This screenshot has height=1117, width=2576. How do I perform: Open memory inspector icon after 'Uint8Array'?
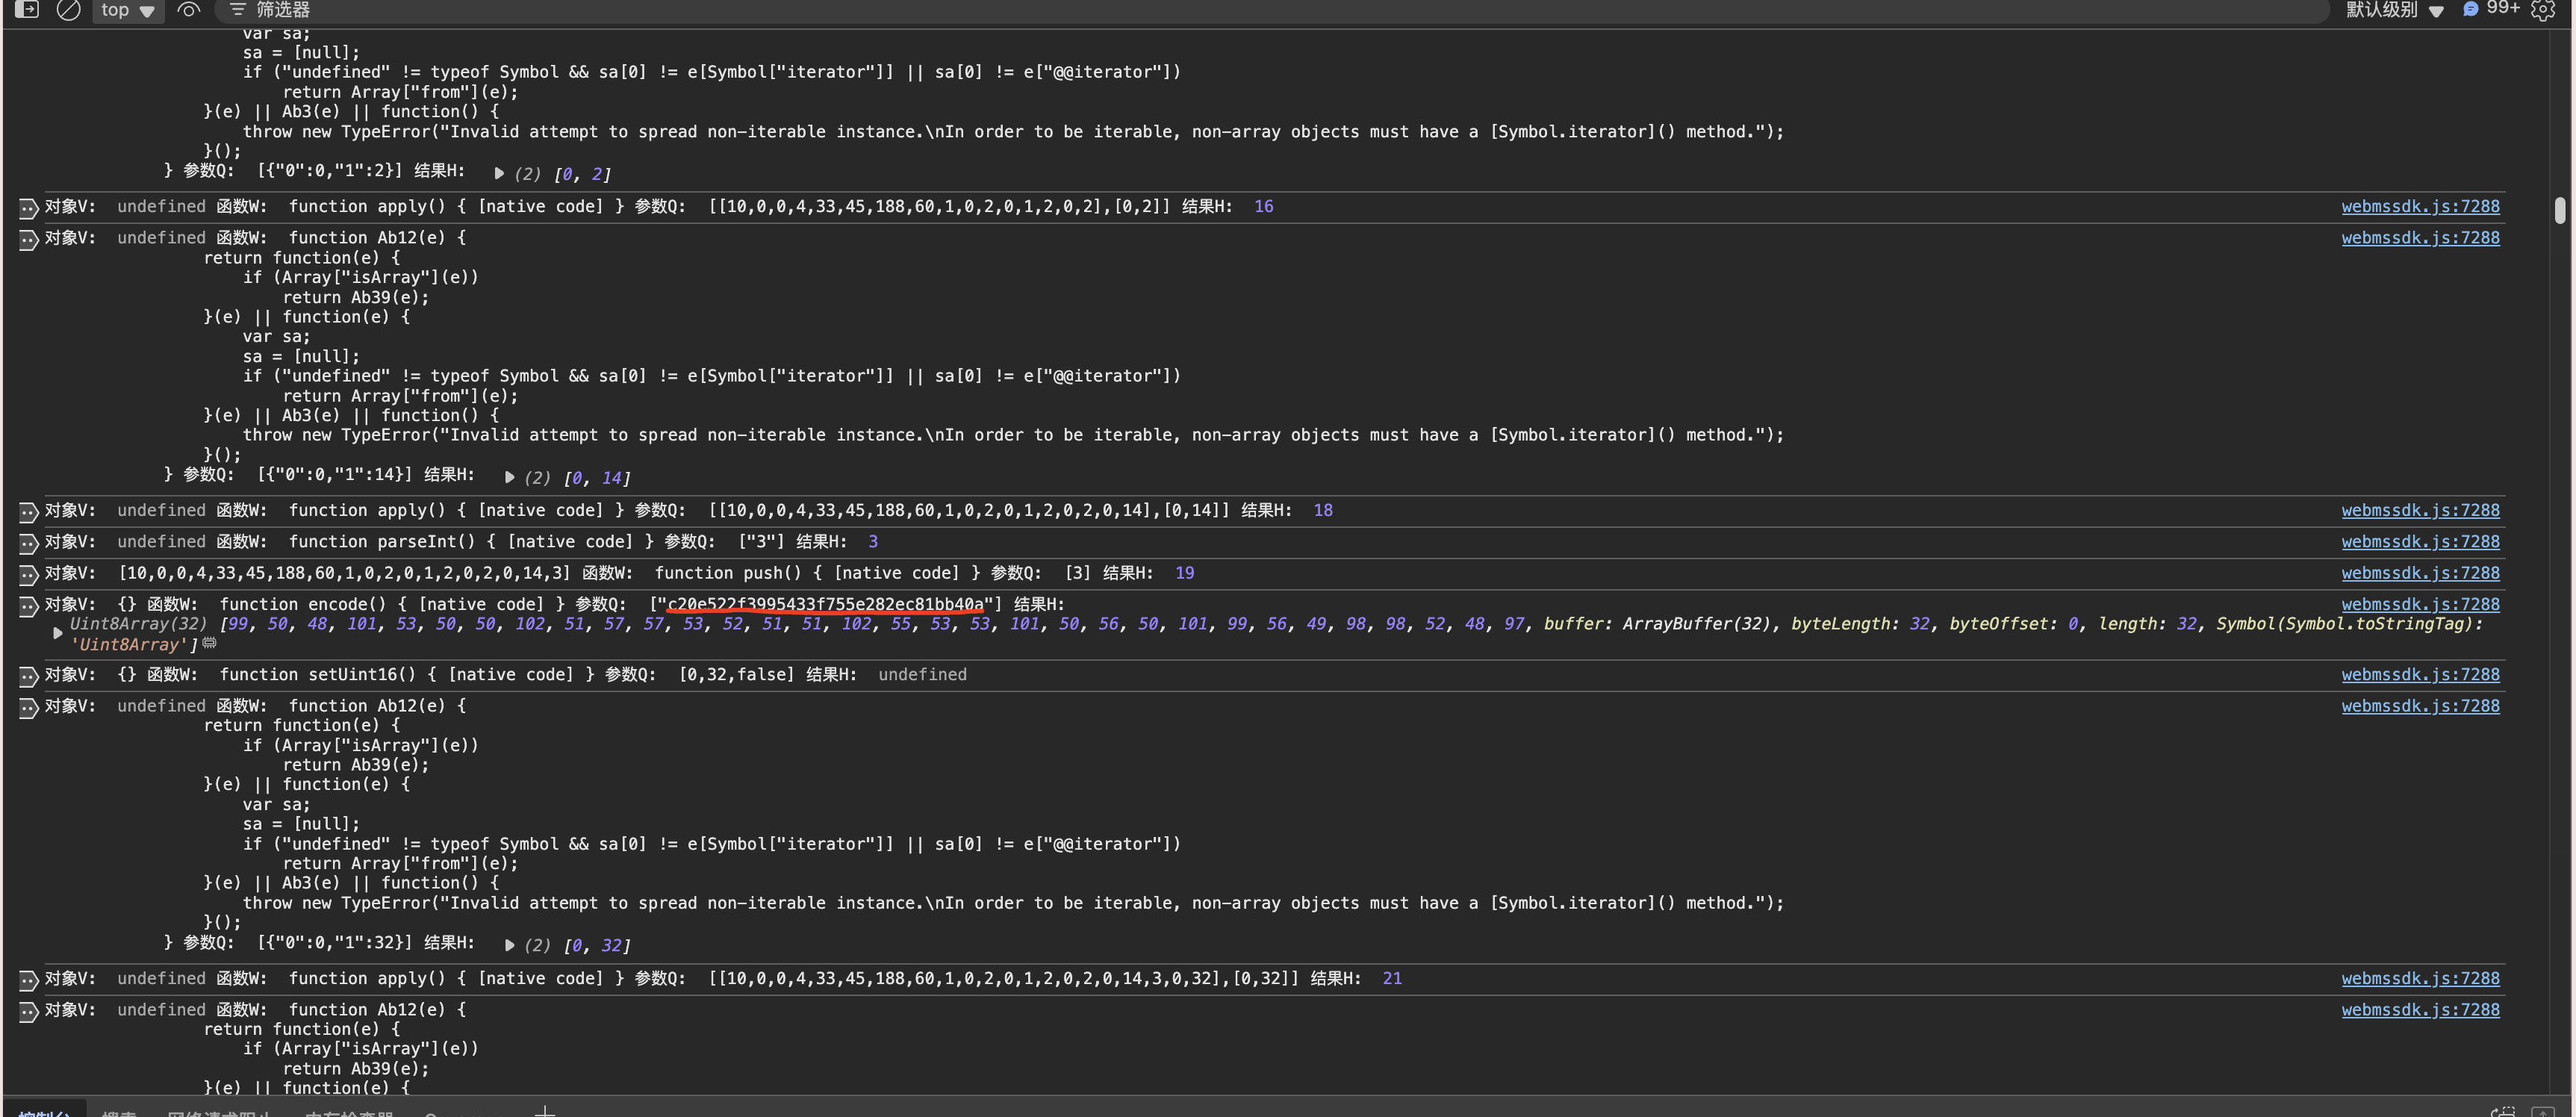(x=210, y=643)
